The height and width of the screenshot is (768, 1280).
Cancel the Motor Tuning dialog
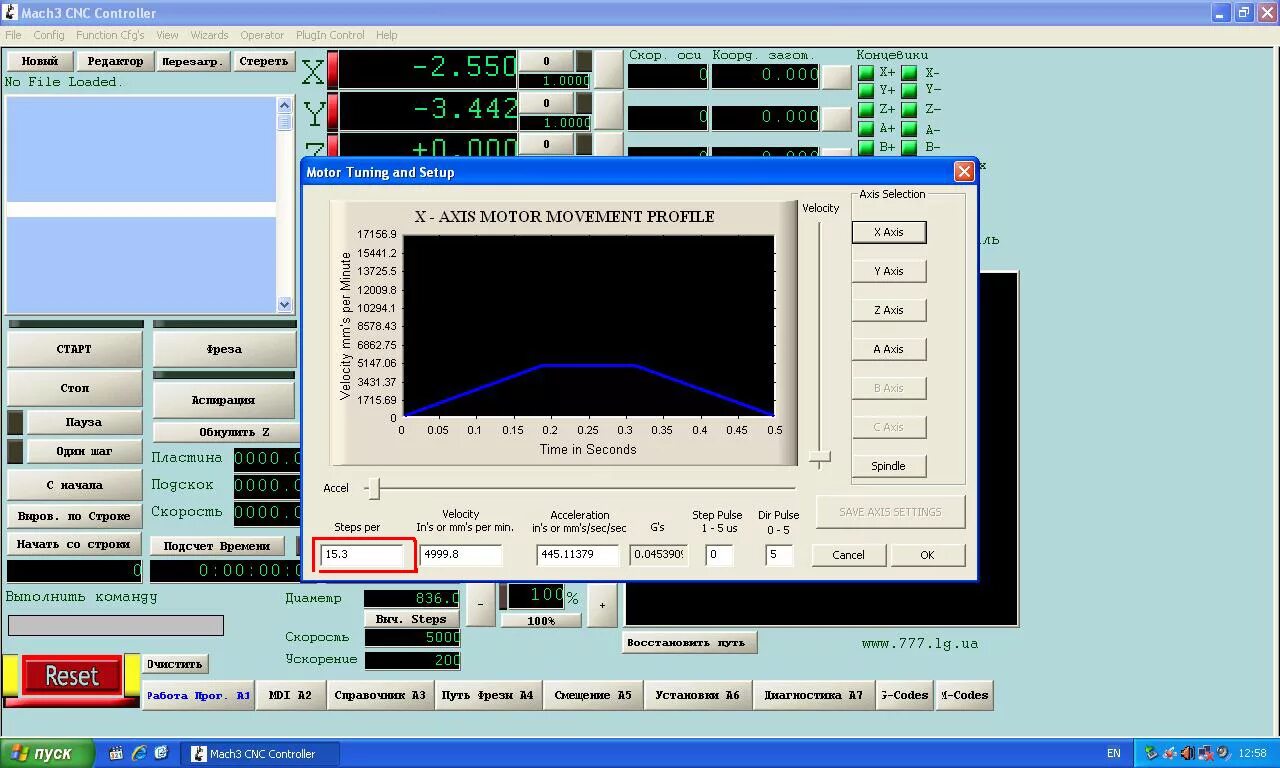click(x=848, y=554)
